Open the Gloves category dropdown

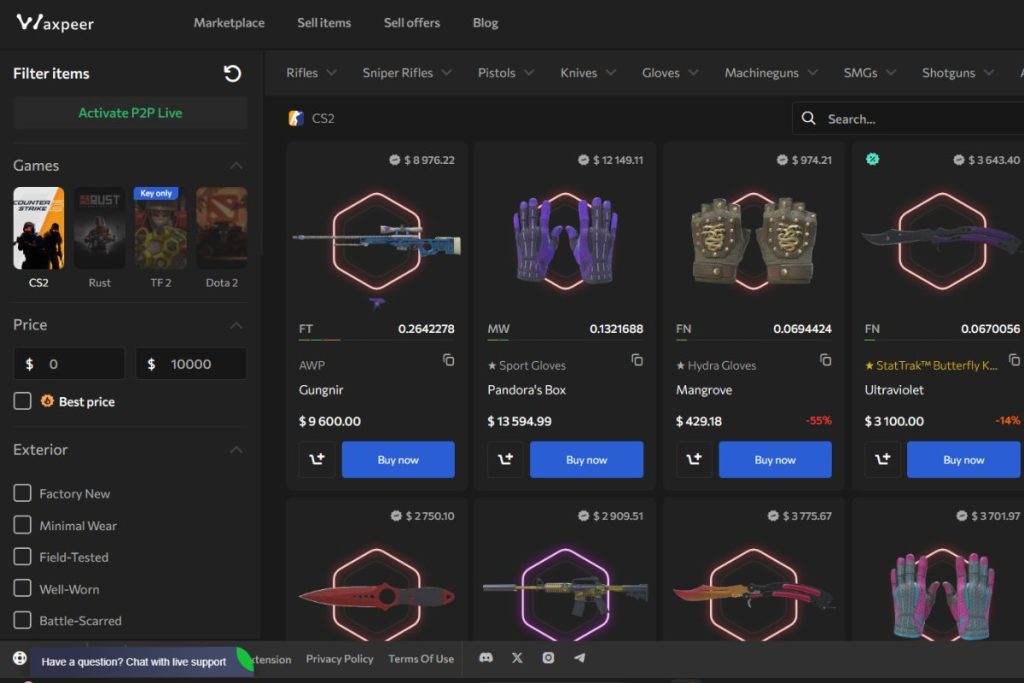670,72
